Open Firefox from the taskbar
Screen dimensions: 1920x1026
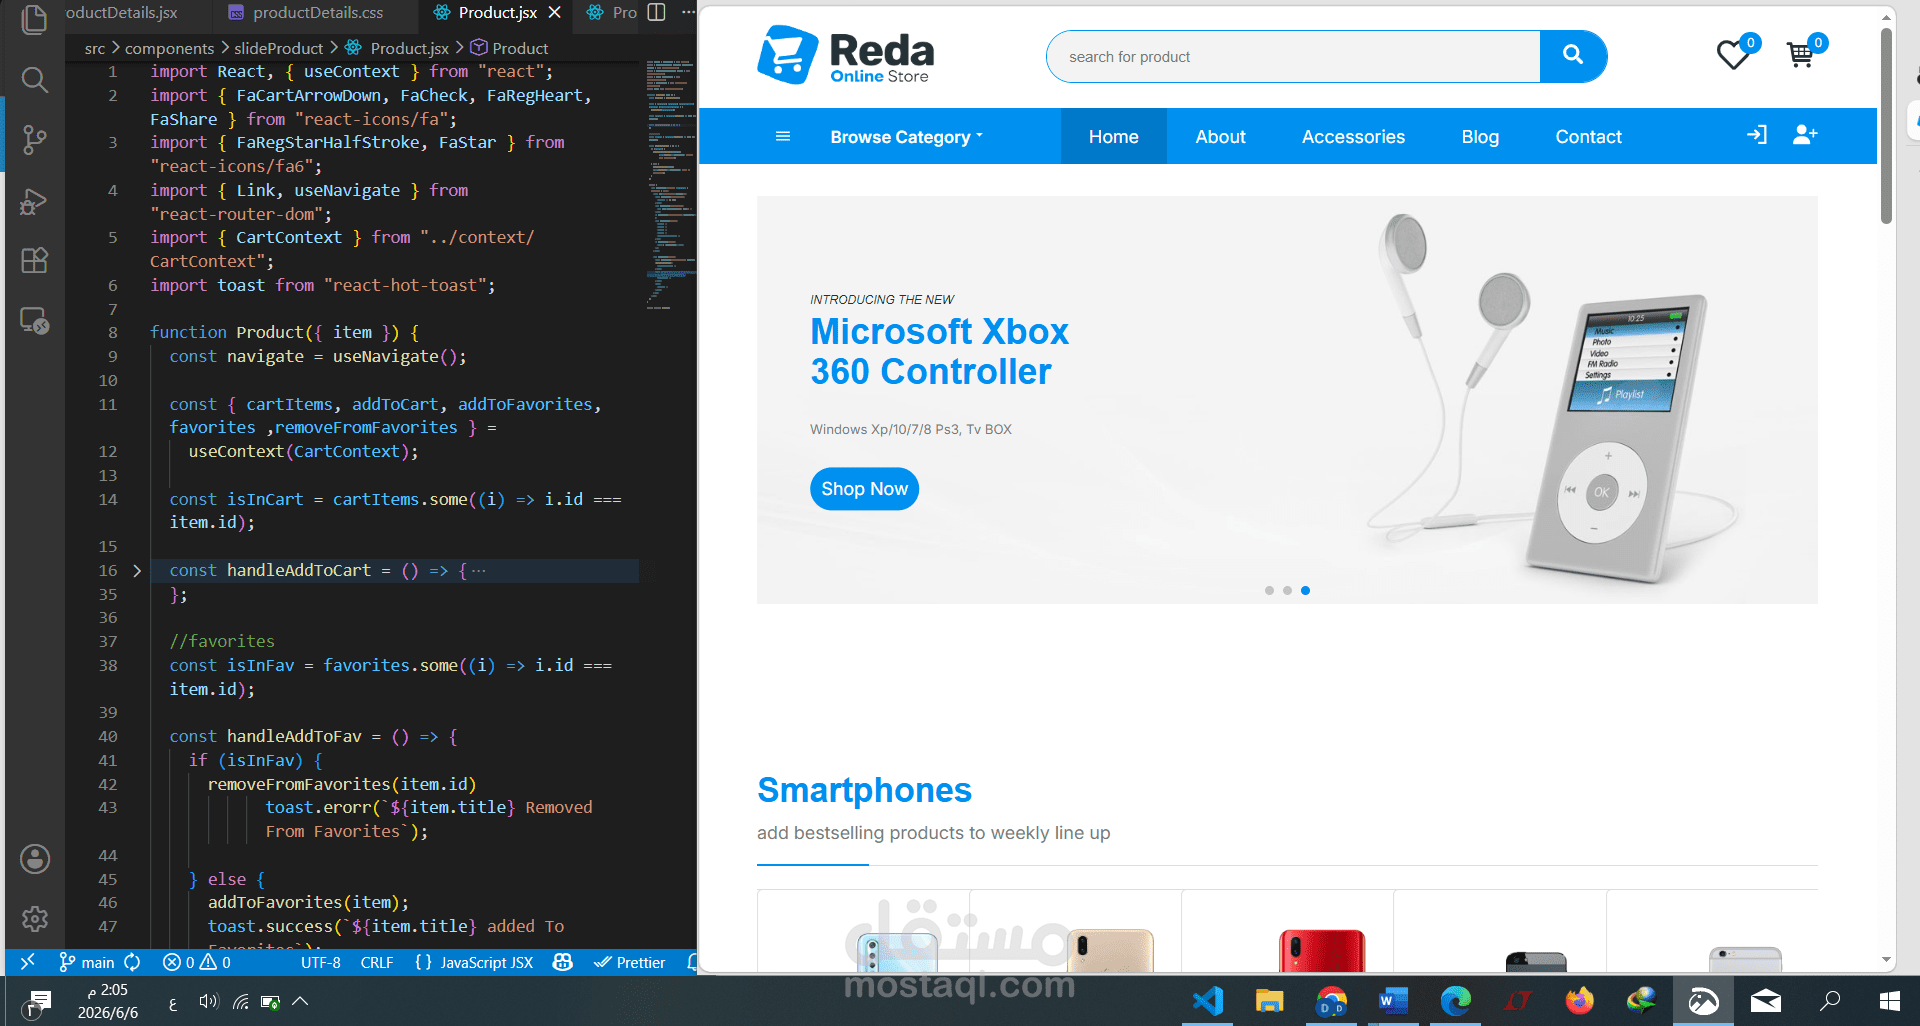[1579, 1000]
